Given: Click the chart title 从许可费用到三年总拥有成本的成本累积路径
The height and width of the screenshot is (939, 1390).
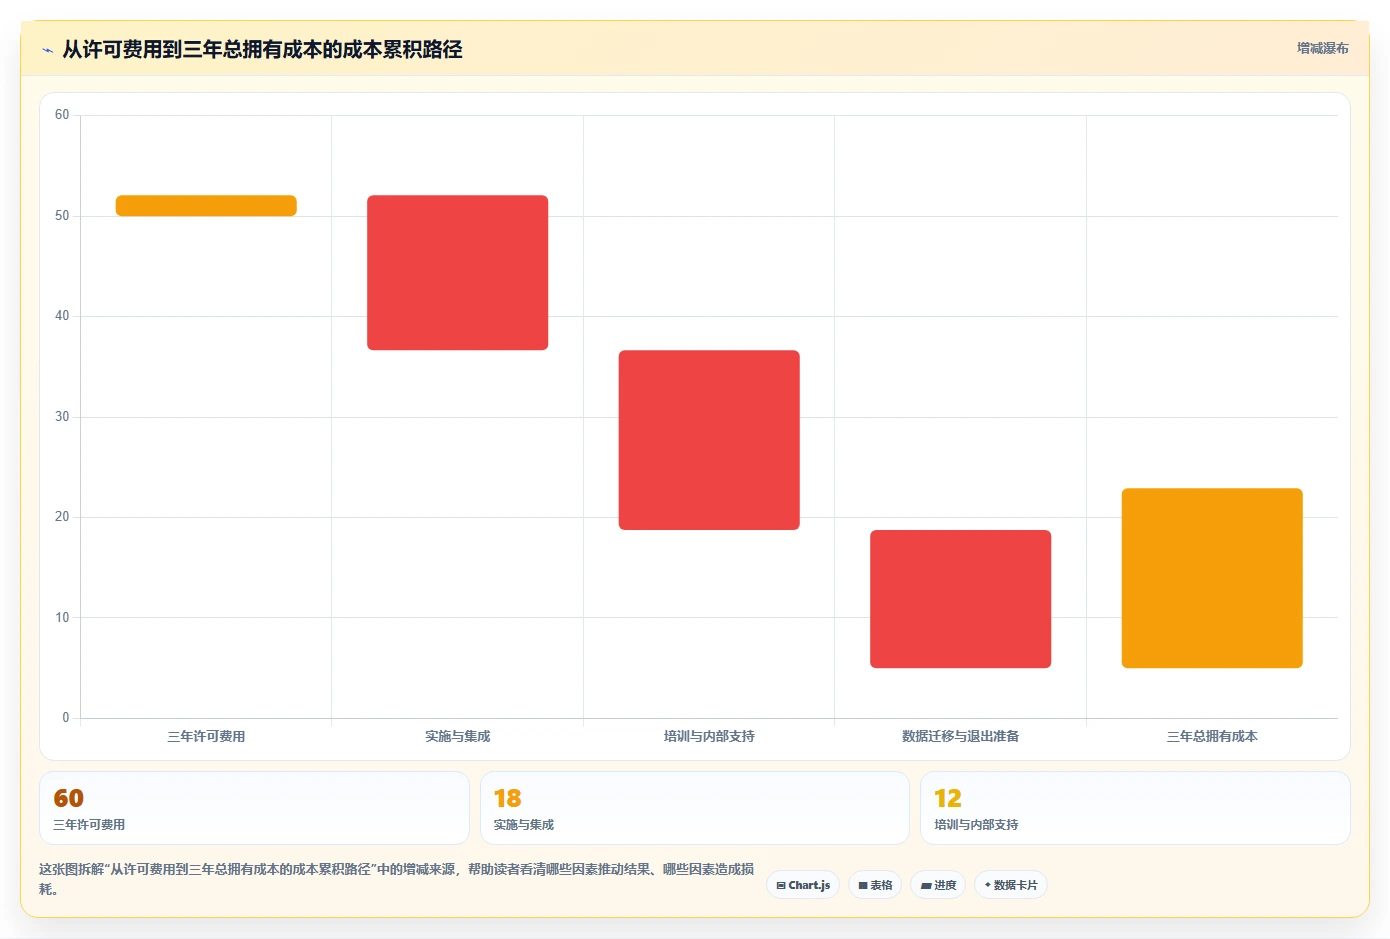Looking at the screenshot, I should coord(262,49).
